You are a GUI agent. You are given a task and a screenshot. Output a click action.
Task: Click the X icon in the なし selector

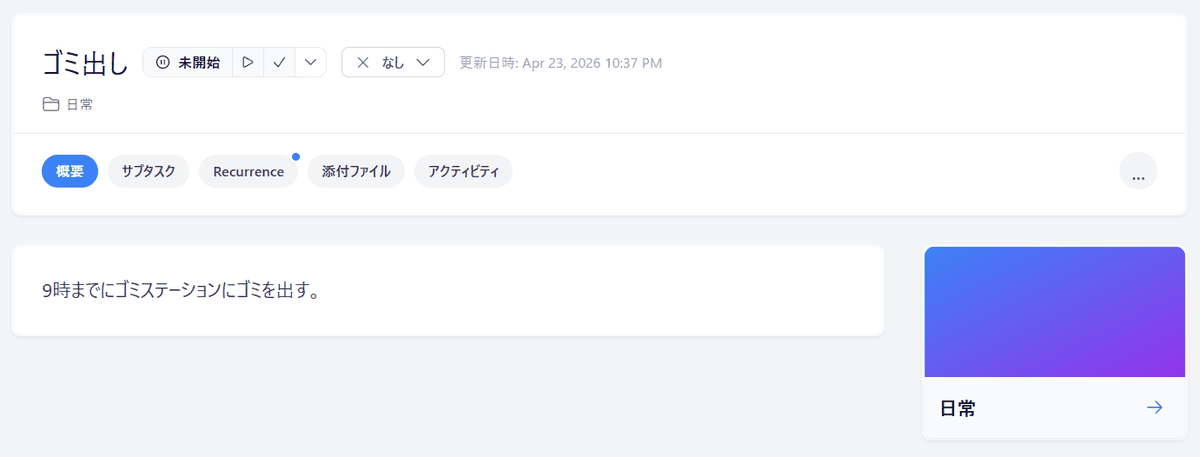tap(363, 63)
